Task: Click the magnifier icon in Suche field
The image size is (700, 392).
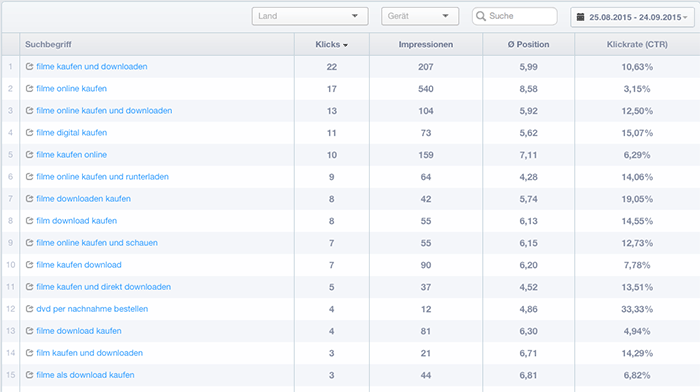Action: [481, 16]
